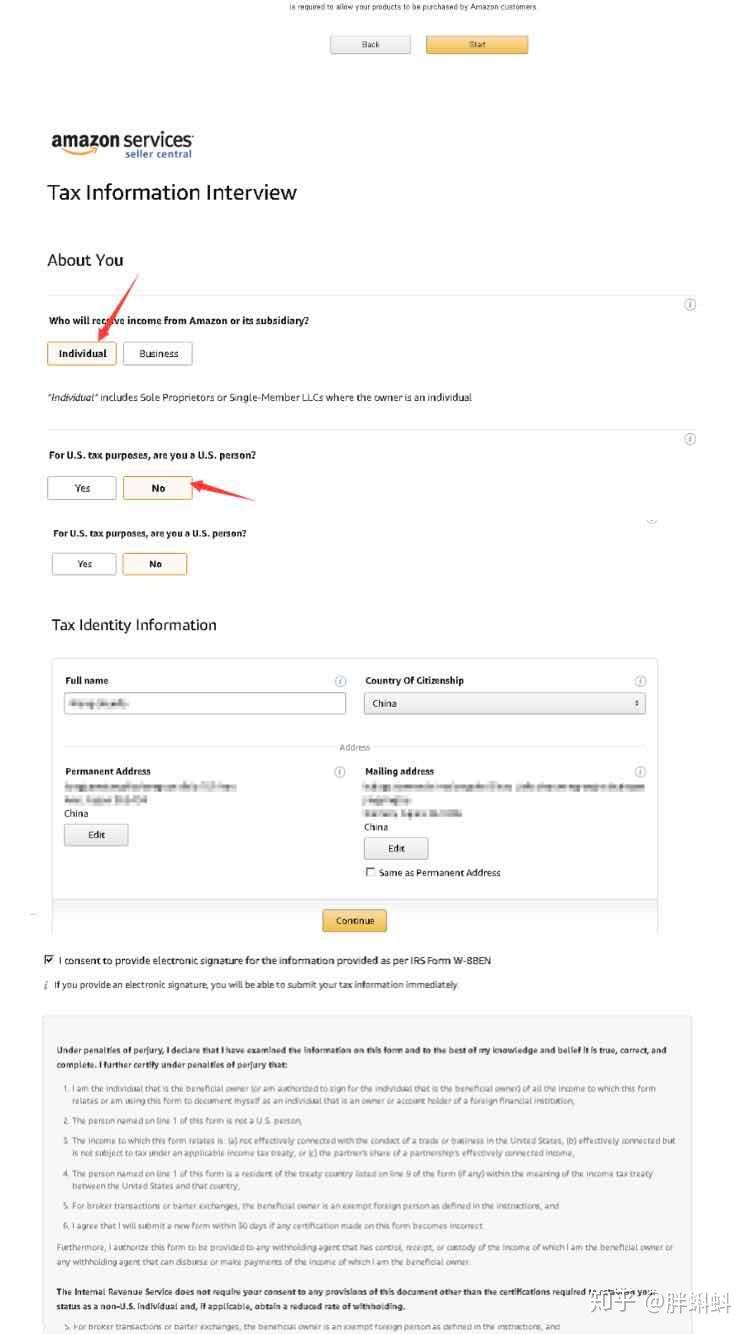Click into the Full name input field
Screen dimensions: 750x1334
(205, 704)
